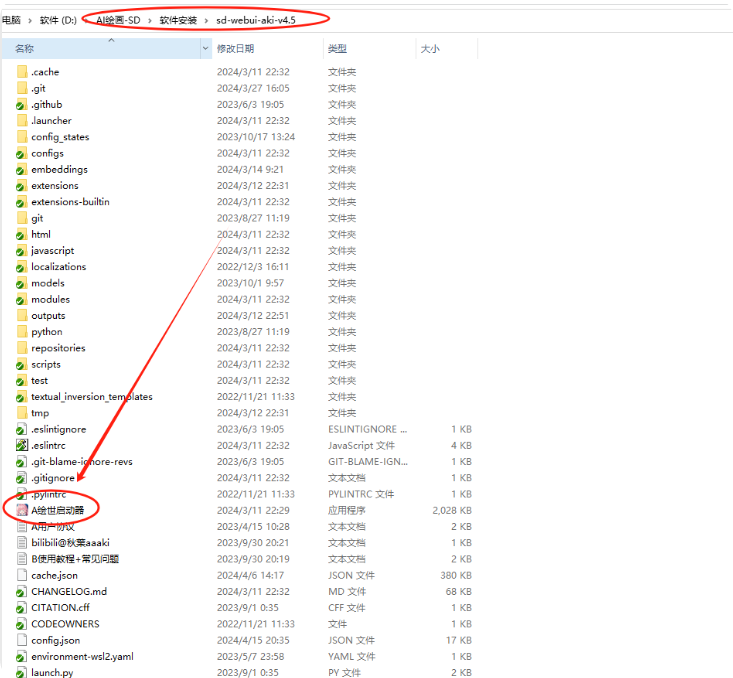Select the CHANGELOG.md file icon
Screen dimensions: 733x678
(x=22, y=592)
